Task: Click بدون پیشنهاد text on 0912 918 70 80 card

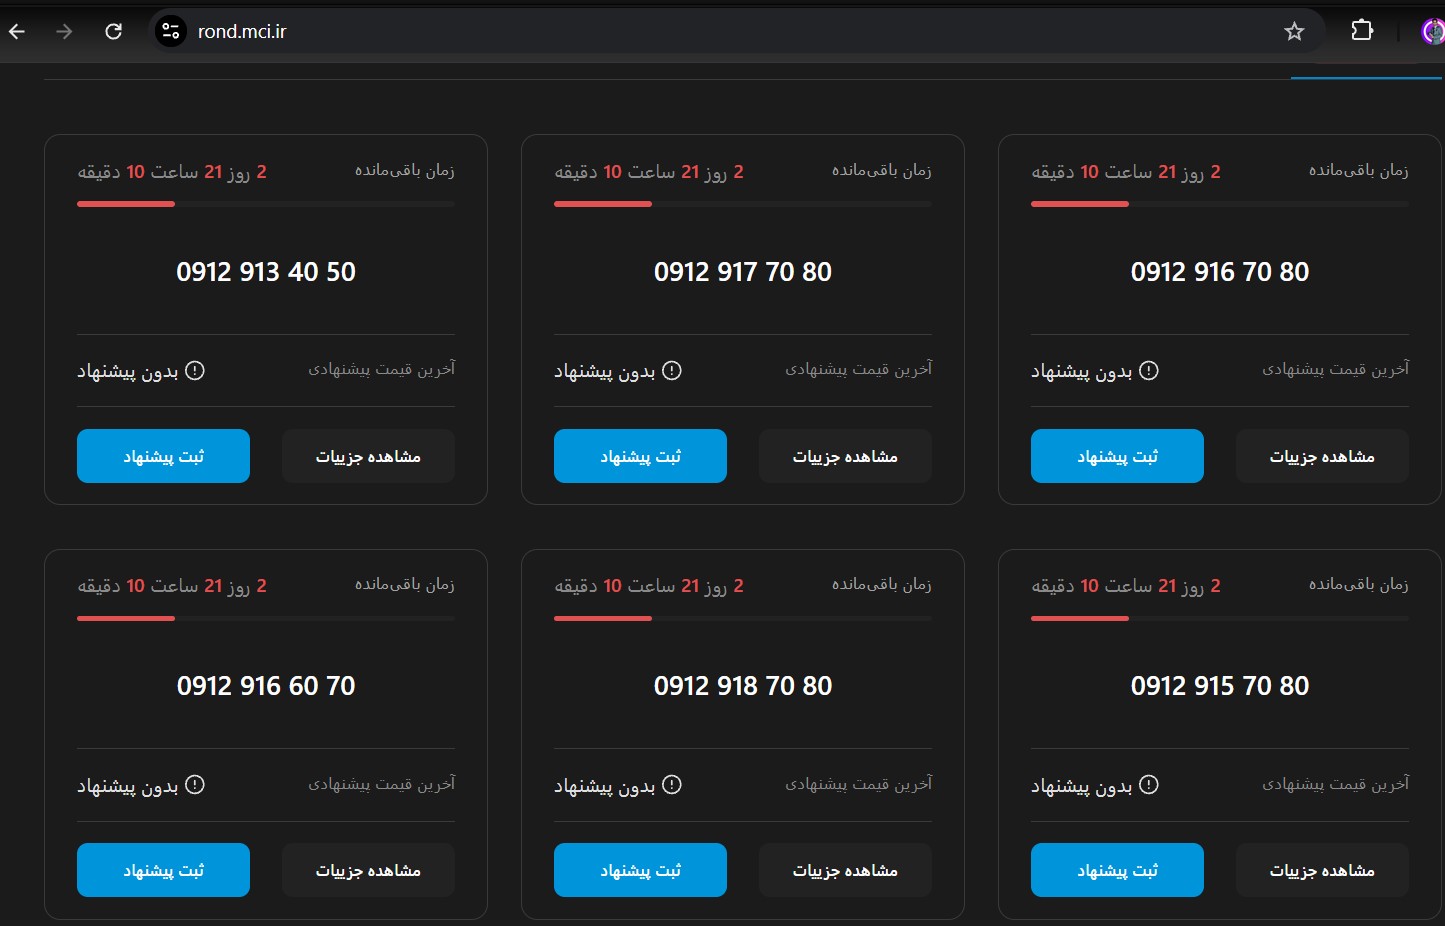Action: 605,786
